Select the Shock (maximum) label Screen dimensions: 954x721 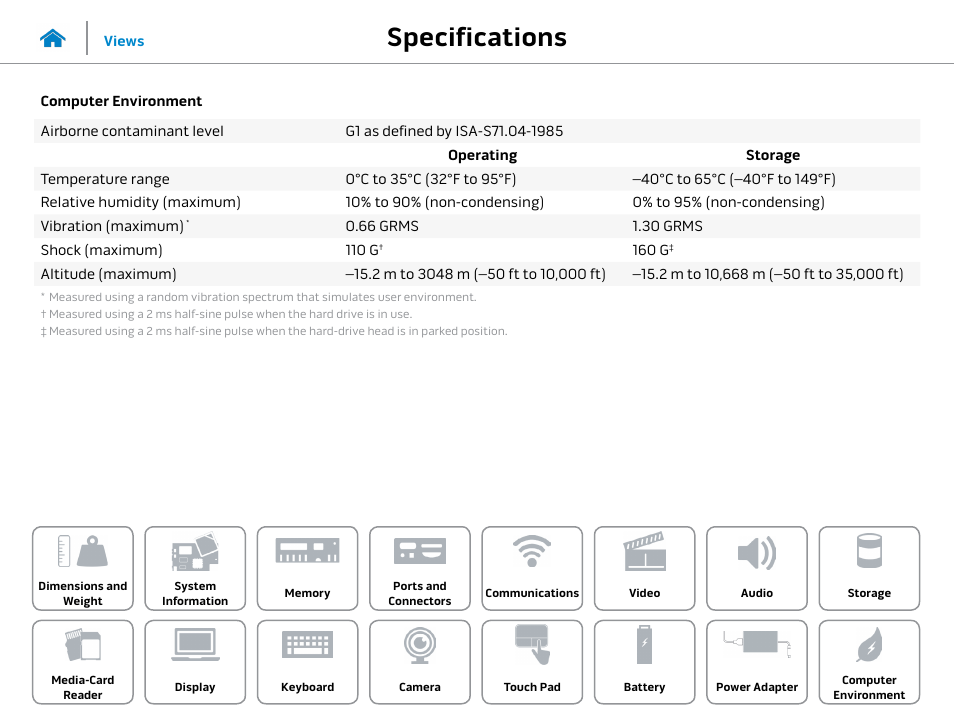[102, 250]
